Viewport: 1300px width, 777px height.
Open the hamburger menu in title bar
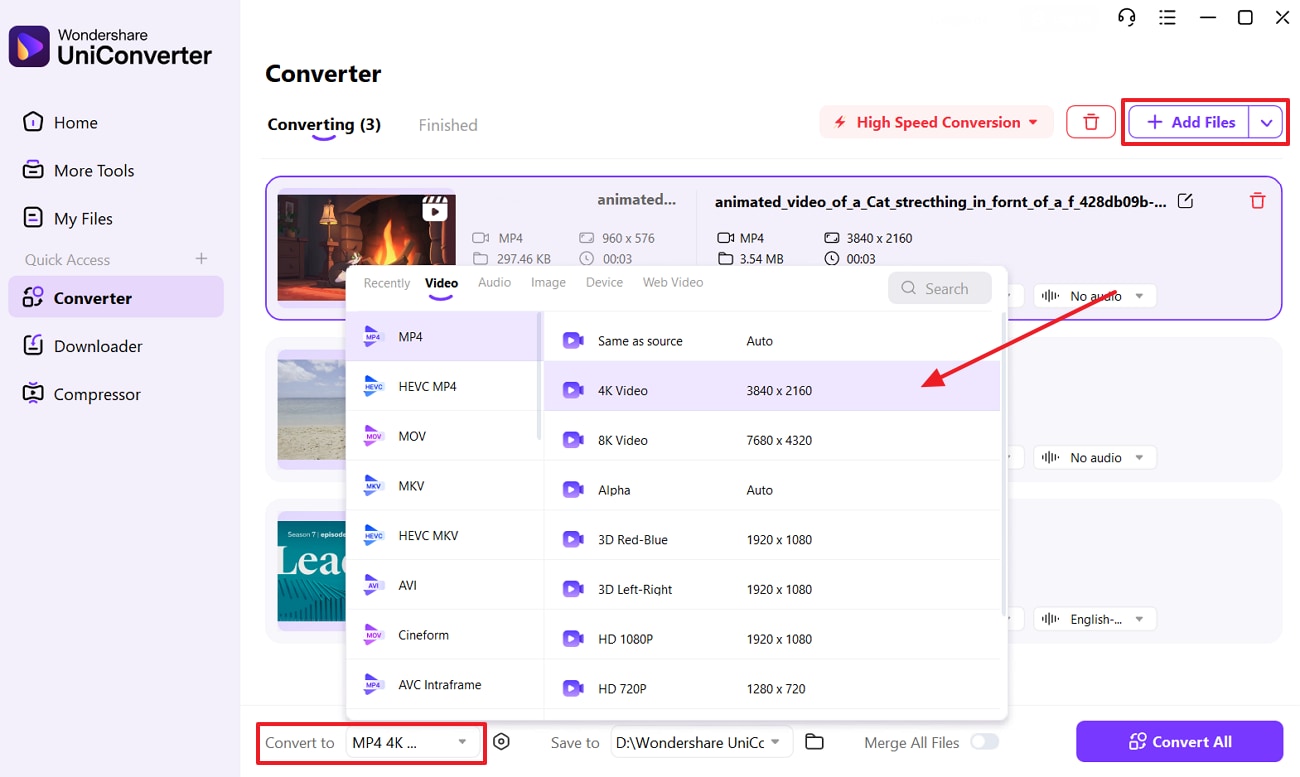click(x=1167, y=17)
